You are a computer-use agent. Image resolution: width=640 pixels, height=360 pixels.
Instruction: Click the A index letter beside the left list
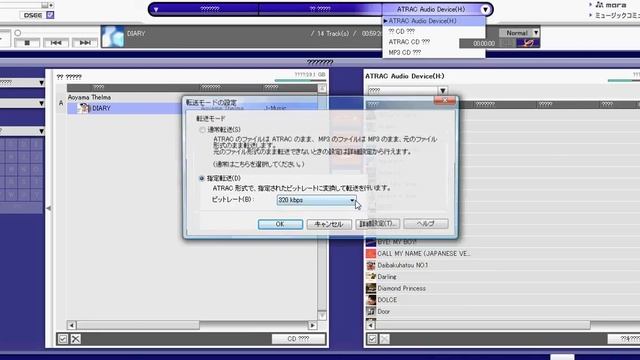tap(61, 103)
